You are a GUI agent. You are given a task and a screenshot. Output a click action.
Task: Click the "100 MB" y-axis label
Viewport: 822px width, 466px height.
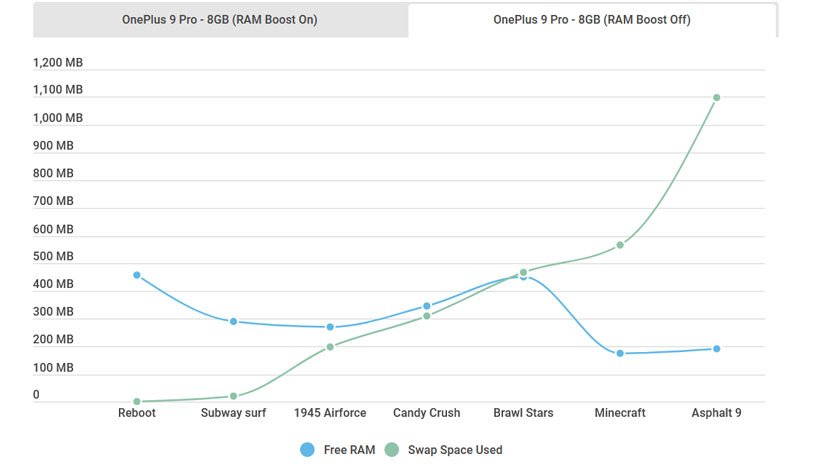click(x=53, y=367)
